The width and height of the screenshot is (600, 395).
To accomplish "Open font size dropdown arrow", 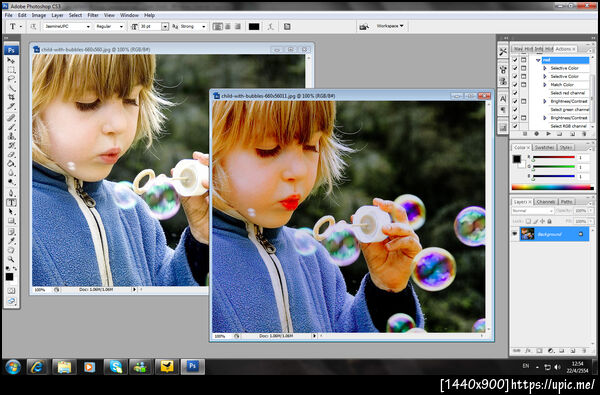I will (165, 26).
